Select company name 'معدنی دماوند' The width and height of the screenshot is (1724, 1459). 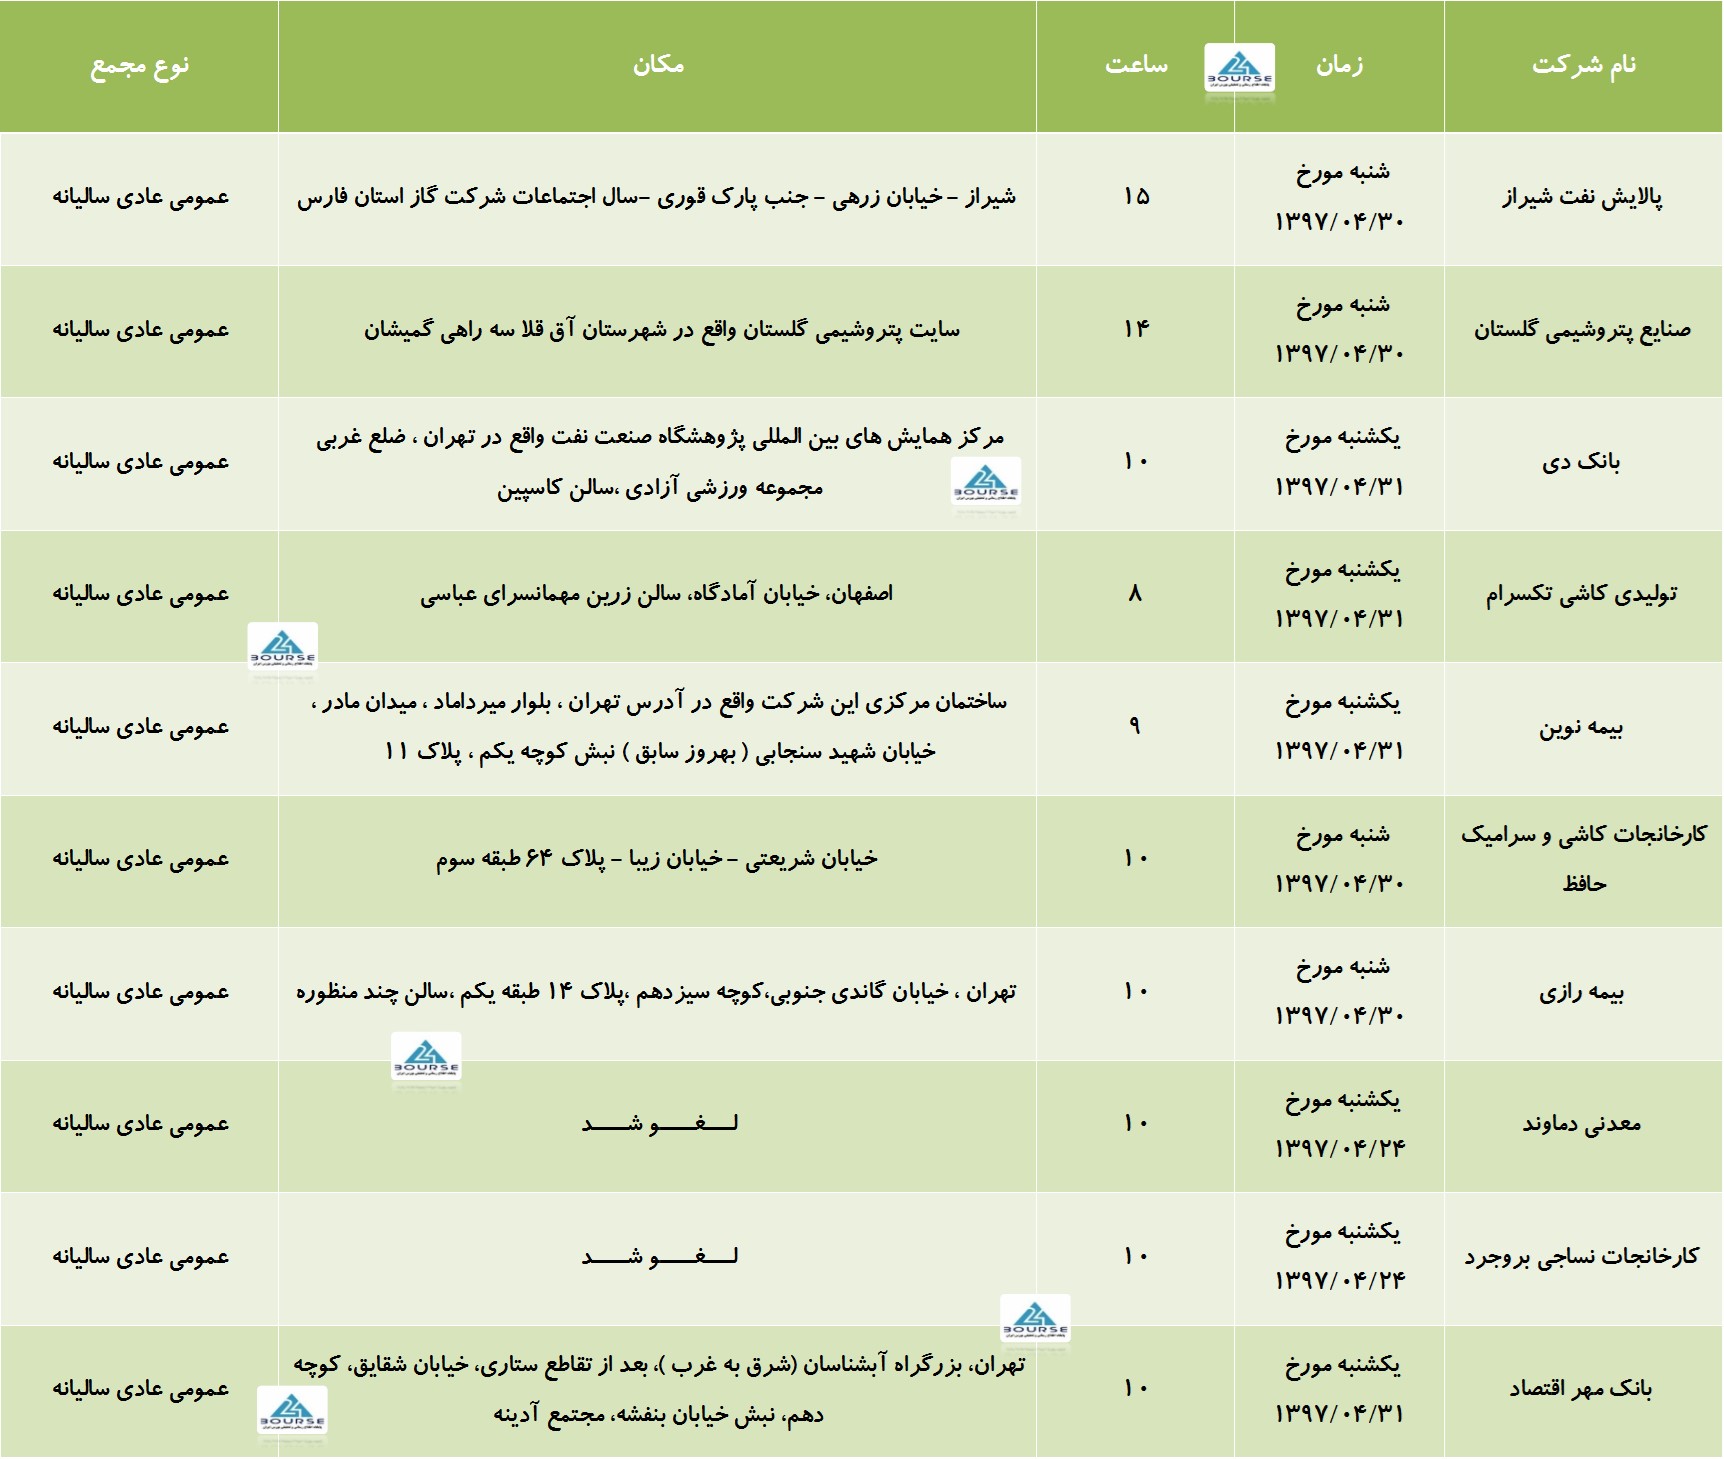click(x=1582, y=1124)
